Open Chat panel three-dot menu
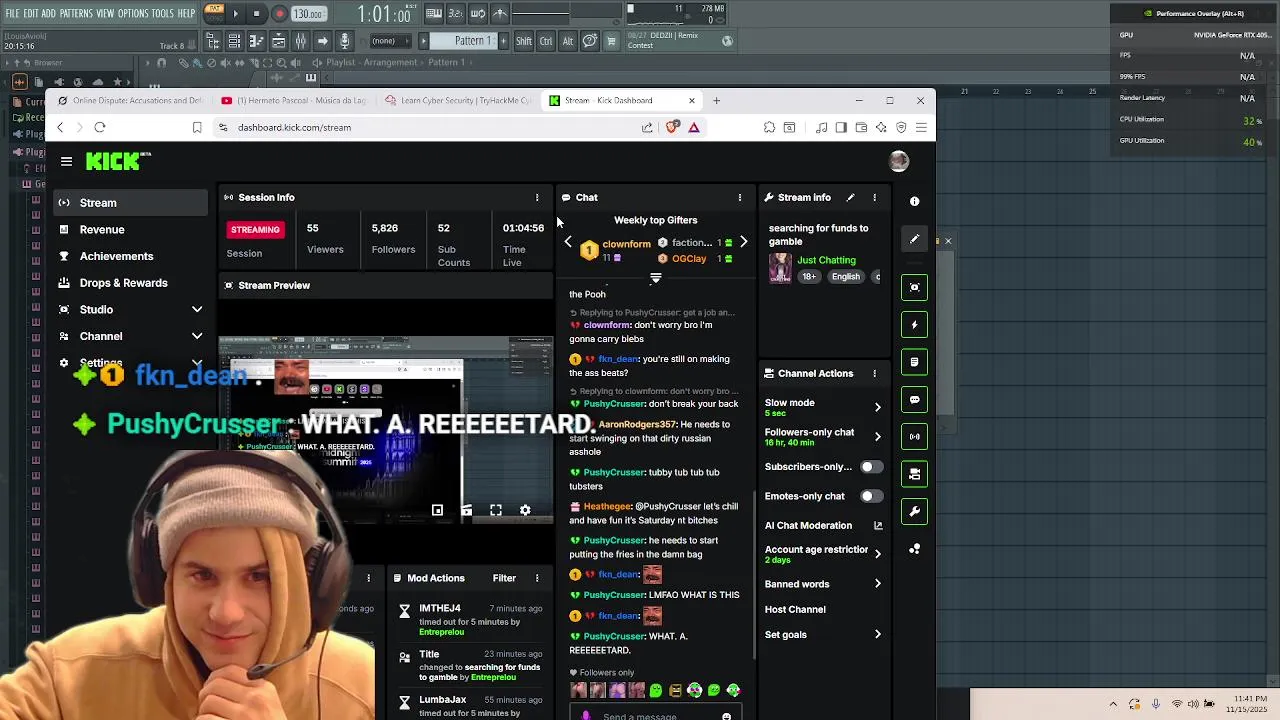Image resolution: width=1280 pixels, height=720 pixels. click(x=740, y=197)
